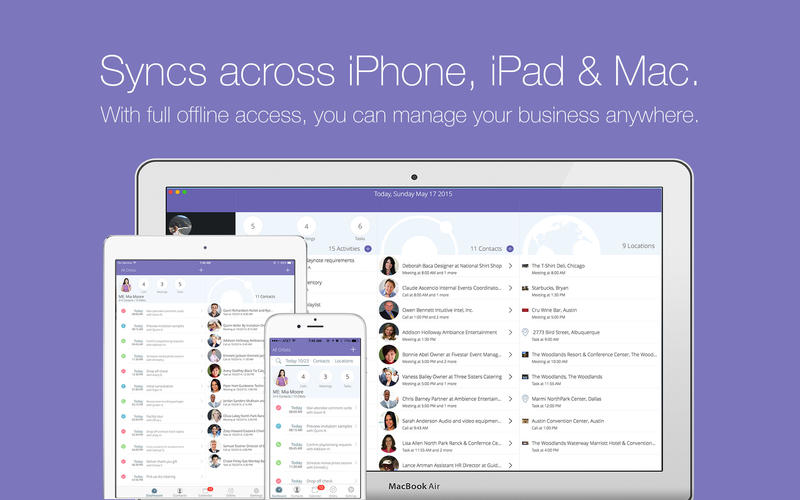Expand Bonnie Abel's contact chevron
800x500 pixels.
point(510,354)
